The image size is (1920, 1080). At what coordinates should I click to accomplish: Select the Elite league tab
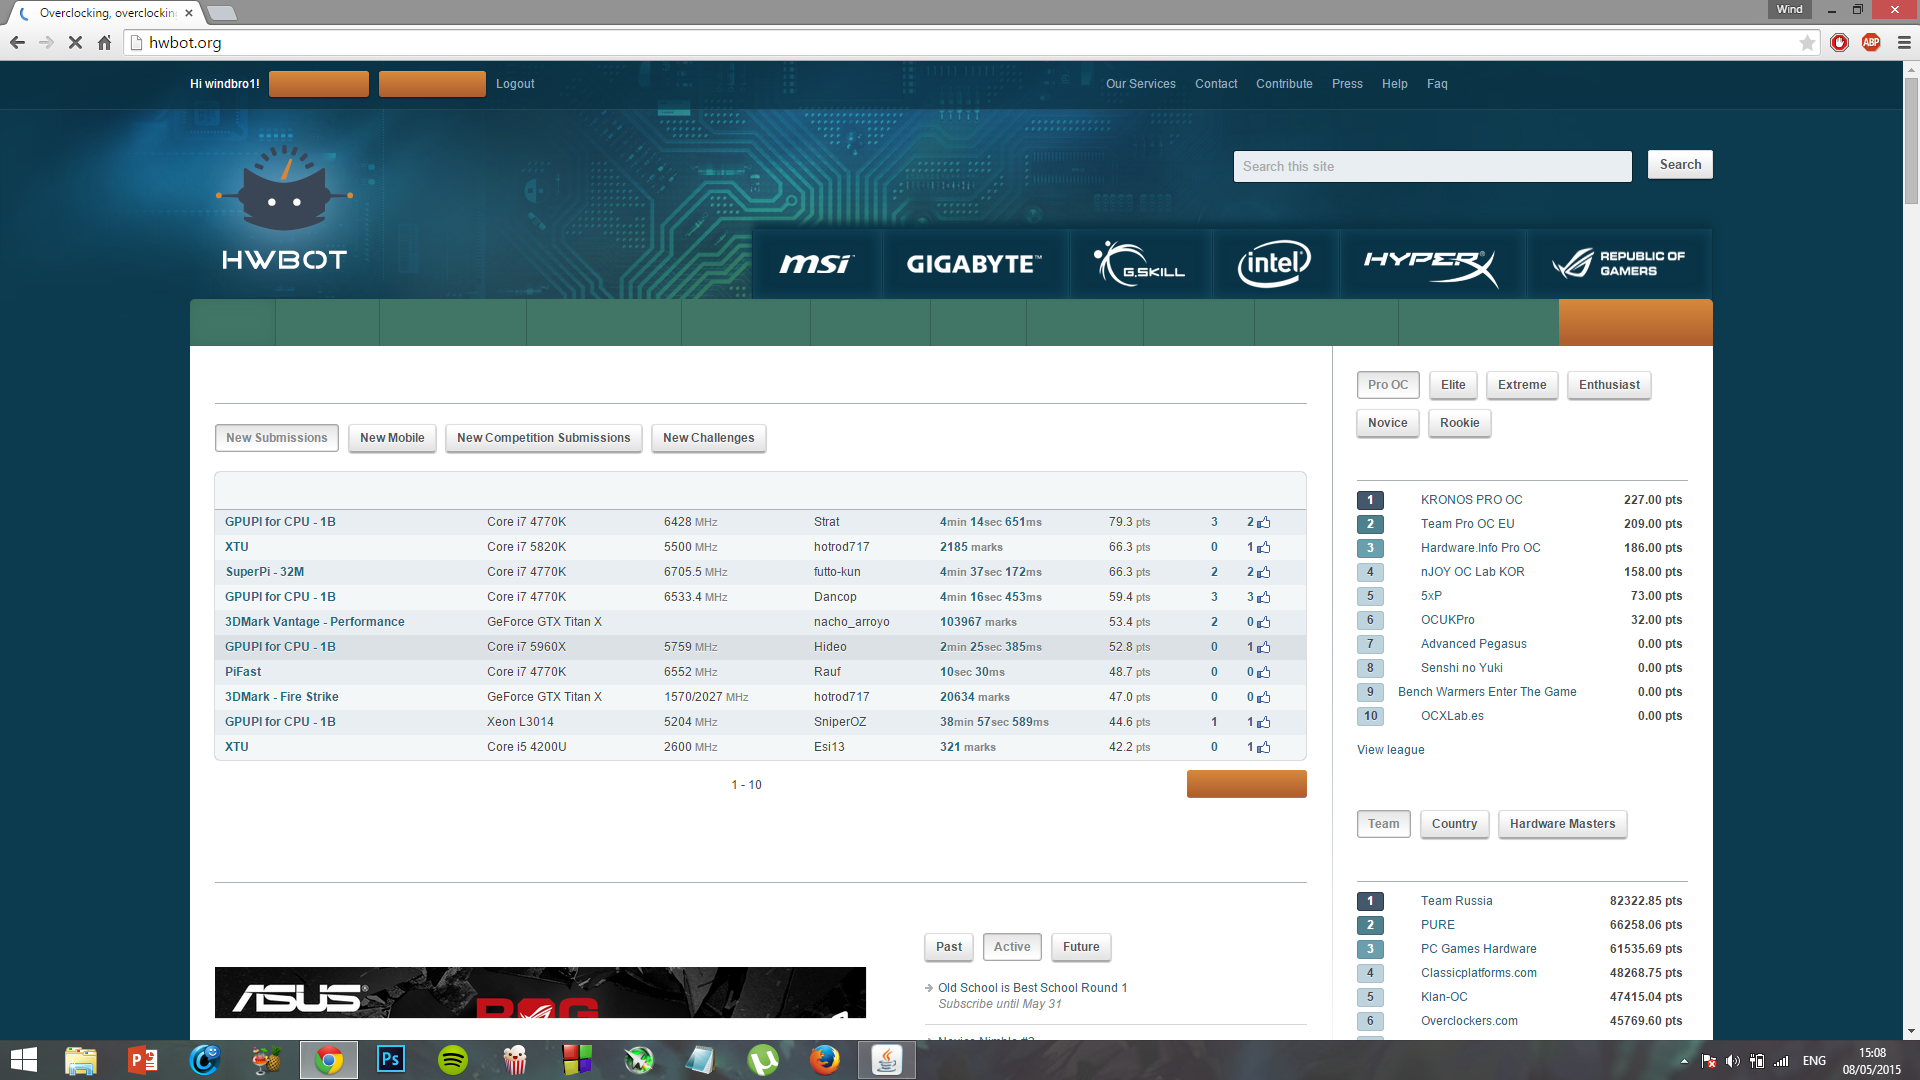[1453, 385]
